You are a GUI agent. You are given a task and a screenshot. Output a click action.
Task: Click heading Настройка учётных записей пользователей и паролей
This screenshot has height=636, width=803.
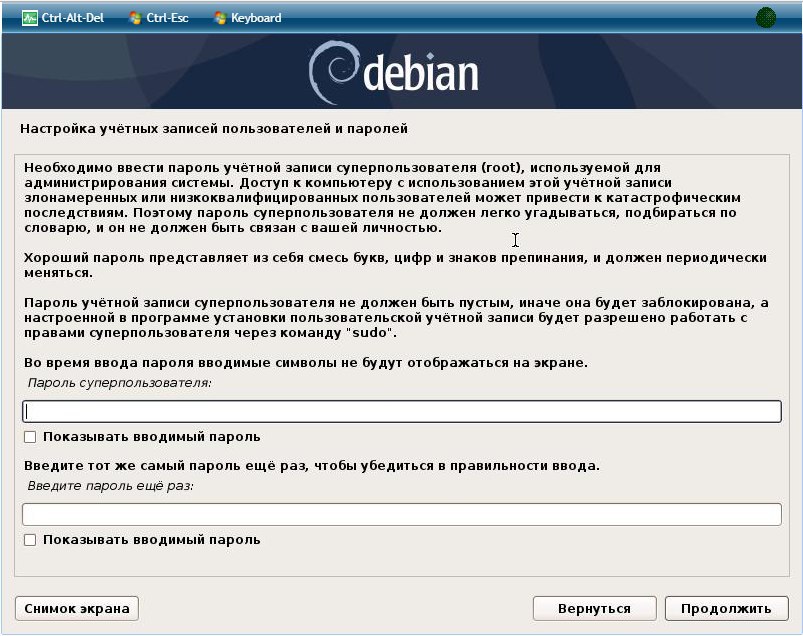pyautogui.click(x=214, y=129)
